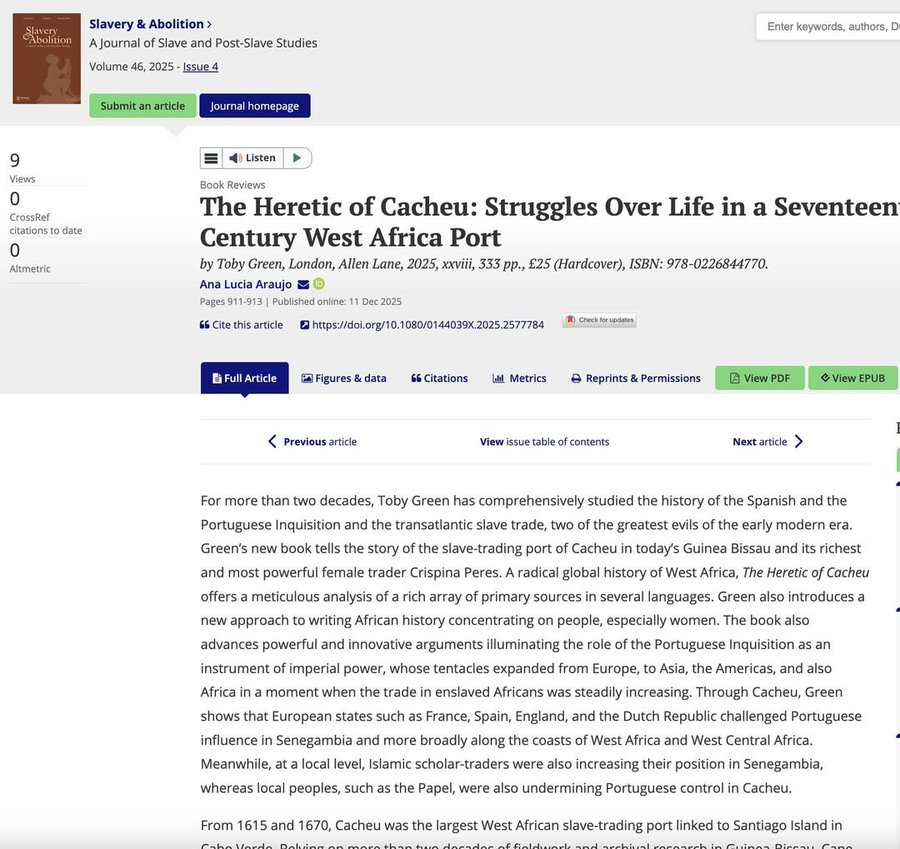
Task: Click the author email envelope icon
Action: 304,285
